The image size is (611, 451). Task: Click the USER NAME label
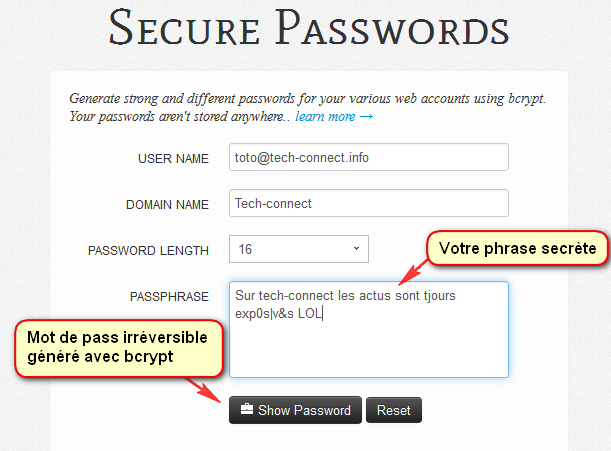tap(173, 159)
